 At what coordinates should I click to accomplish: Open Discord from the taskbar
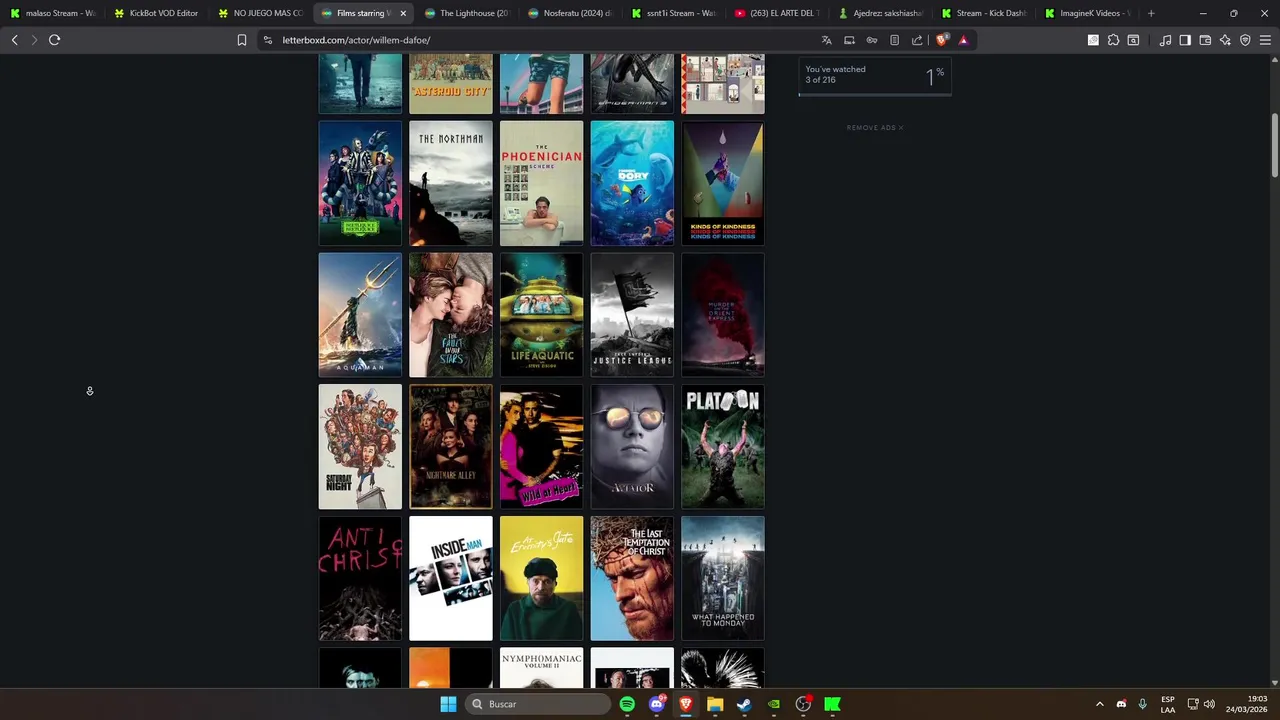pyautogui.click(x=657, y=704)
